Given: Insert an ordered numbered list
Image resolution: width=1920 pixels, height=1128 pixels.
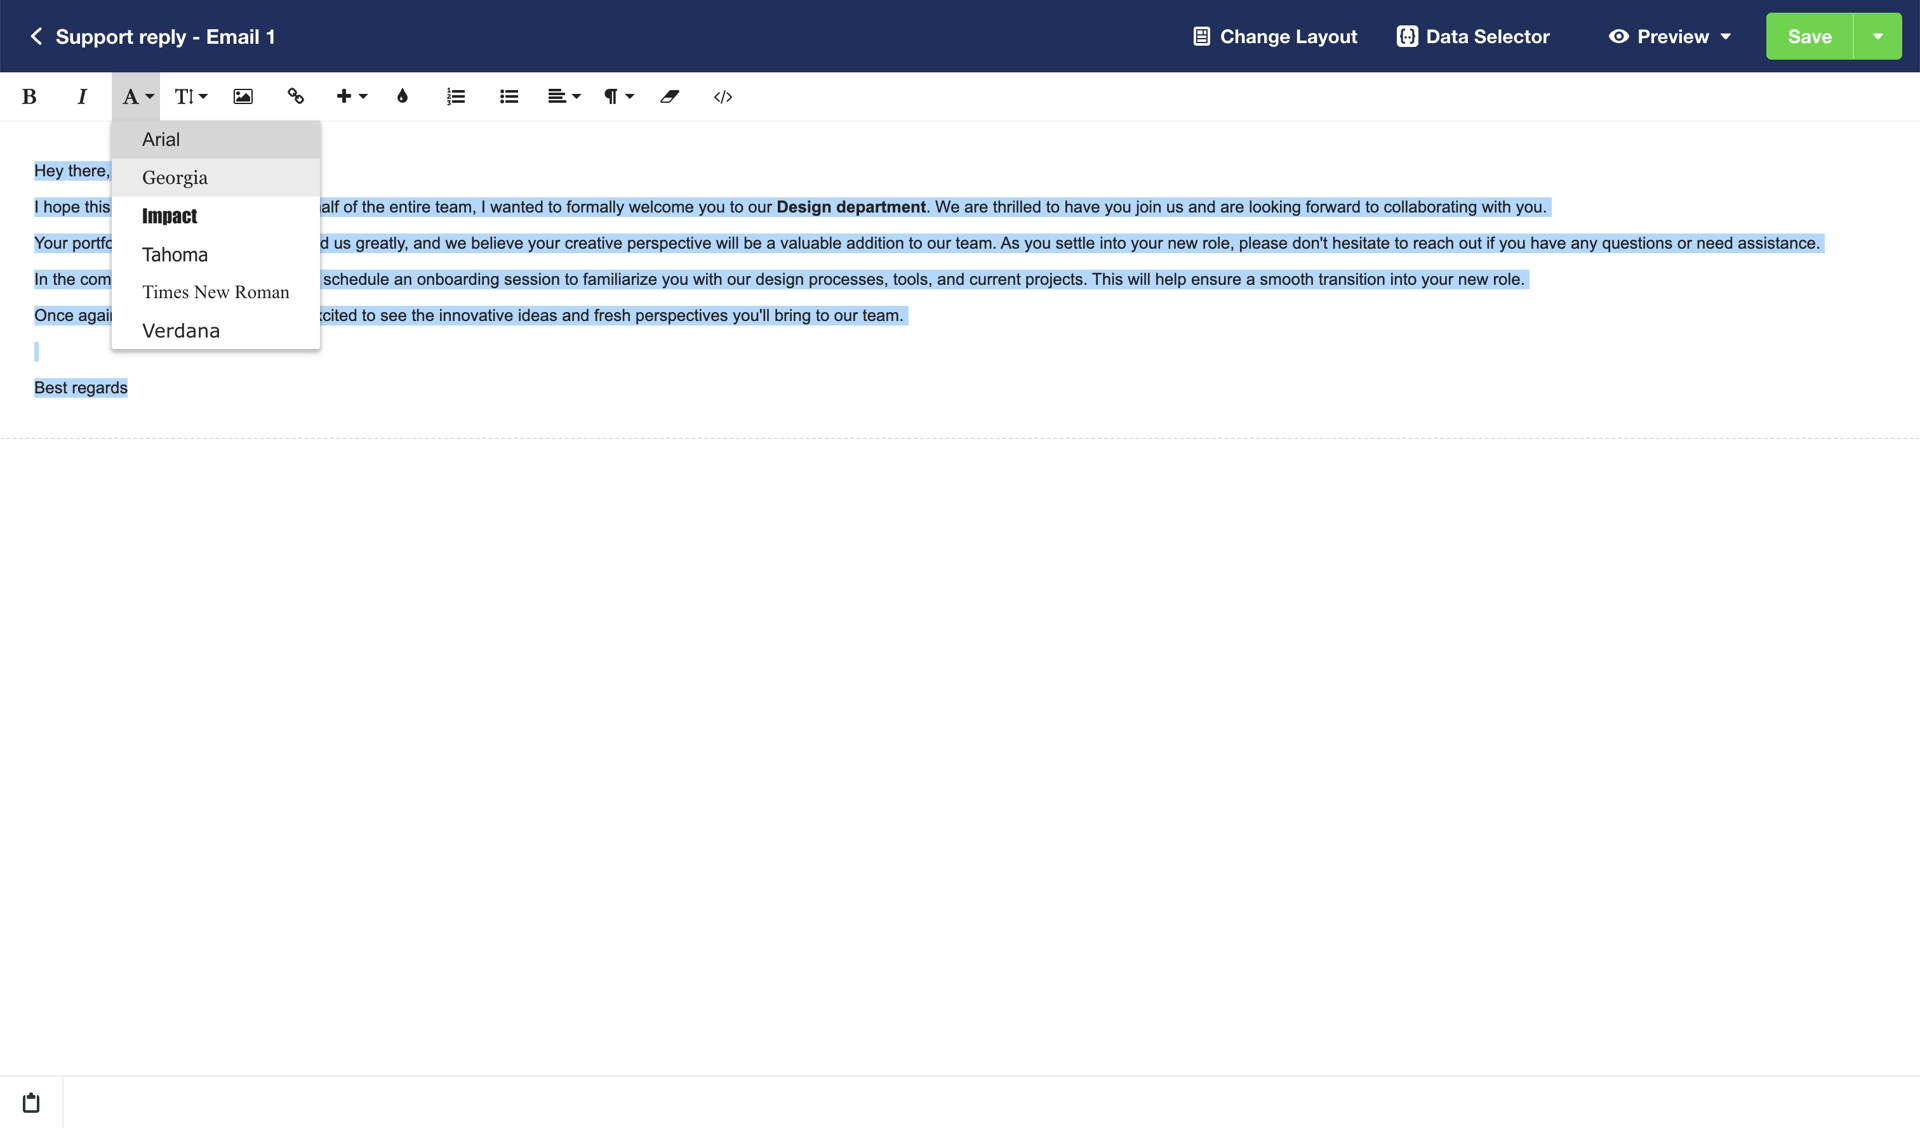Looking at the screenshot, I should (x=456, y=97).
